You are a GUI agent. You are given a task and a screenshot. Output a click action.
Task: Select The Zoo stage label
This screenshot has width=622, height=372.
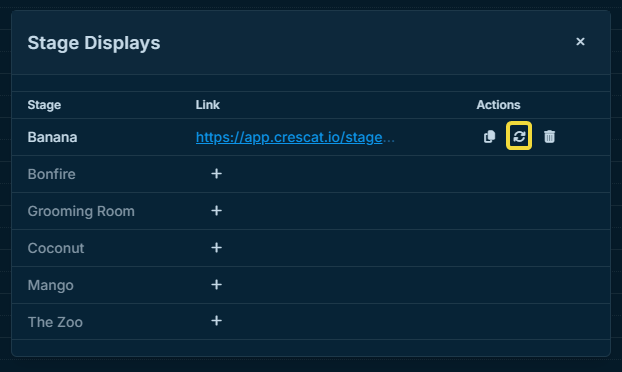click(55, 322)
